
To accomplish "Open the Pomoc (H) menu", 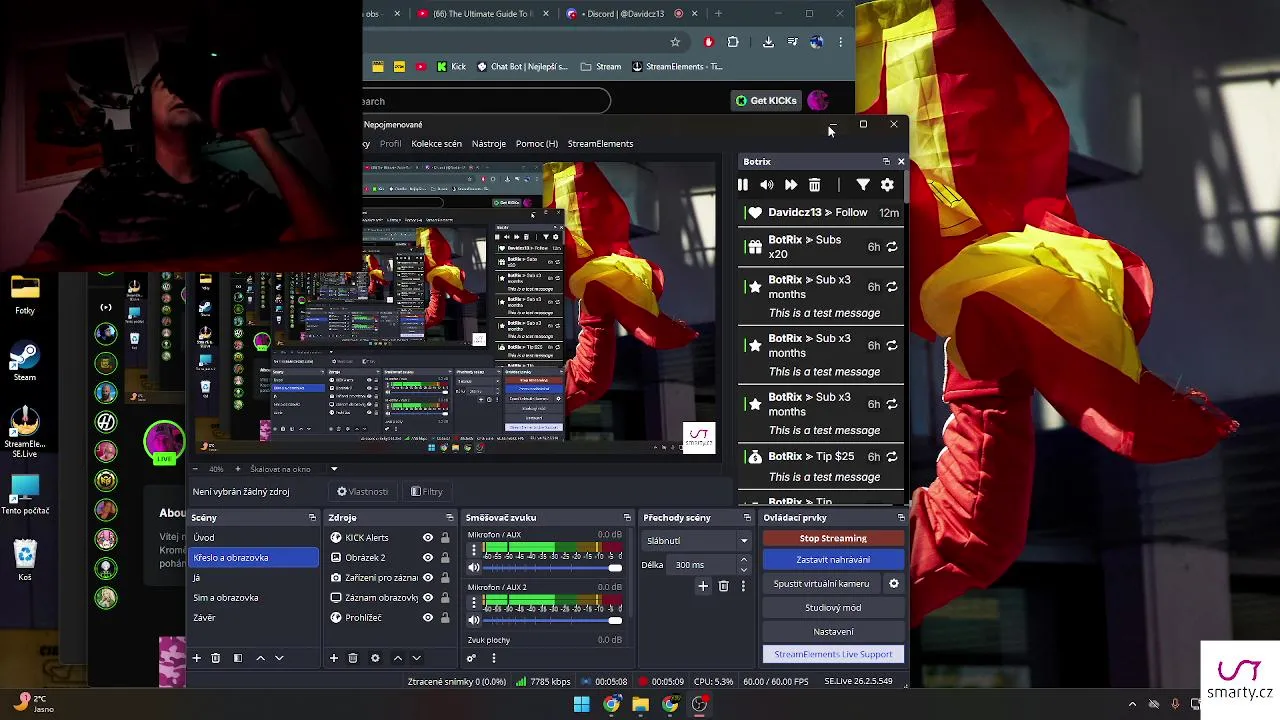I will pos(537,144).
